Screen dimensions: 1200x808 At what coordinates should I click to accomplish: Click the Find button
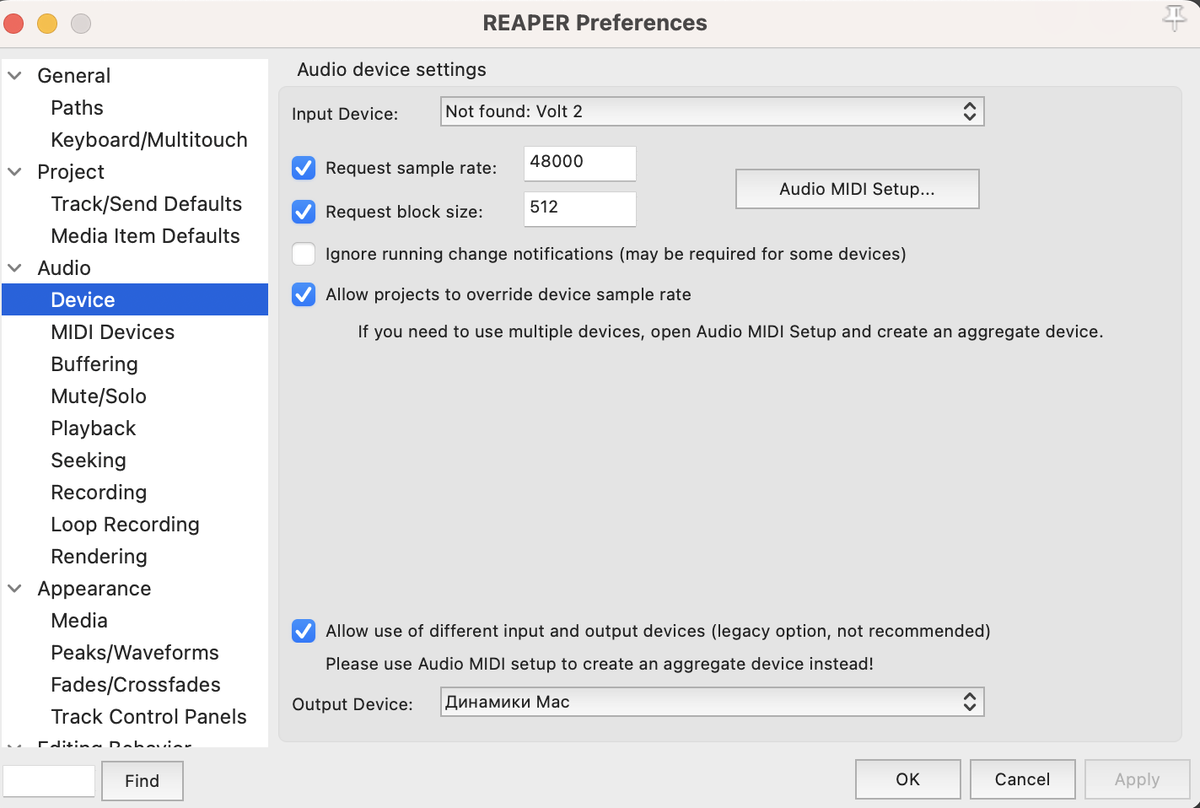click(x=142, y=781)
